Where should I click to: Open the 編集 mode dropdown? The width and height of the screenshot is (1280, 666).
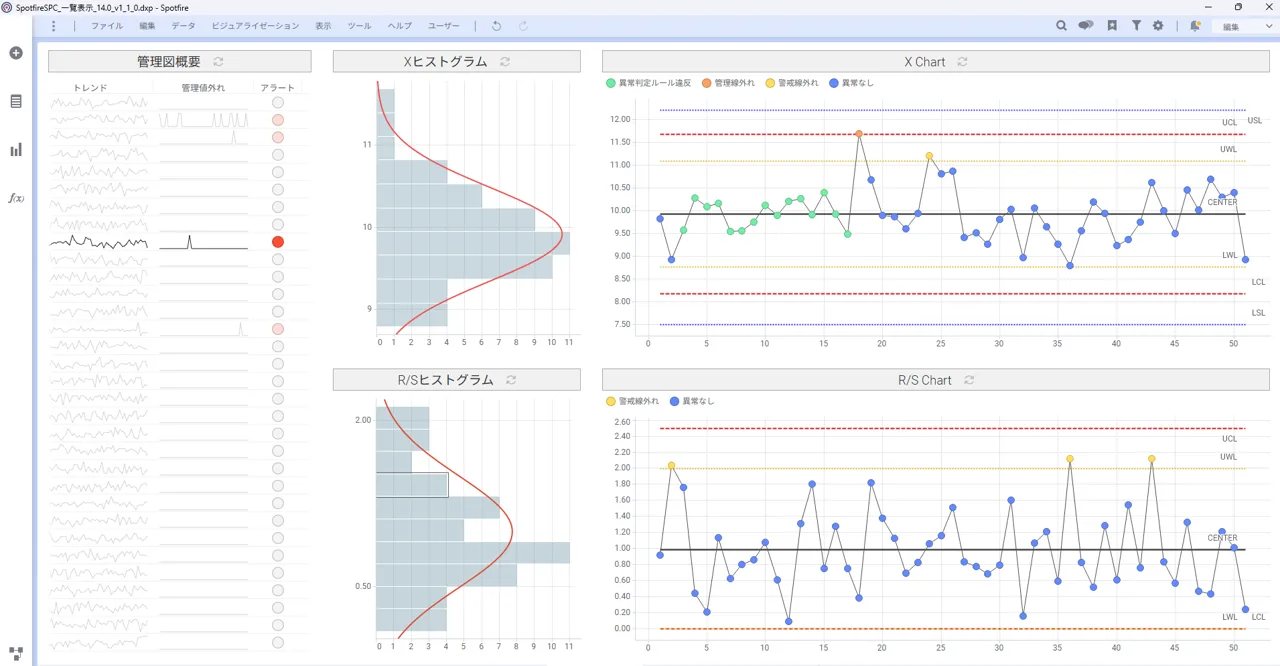pos(1243,26)
